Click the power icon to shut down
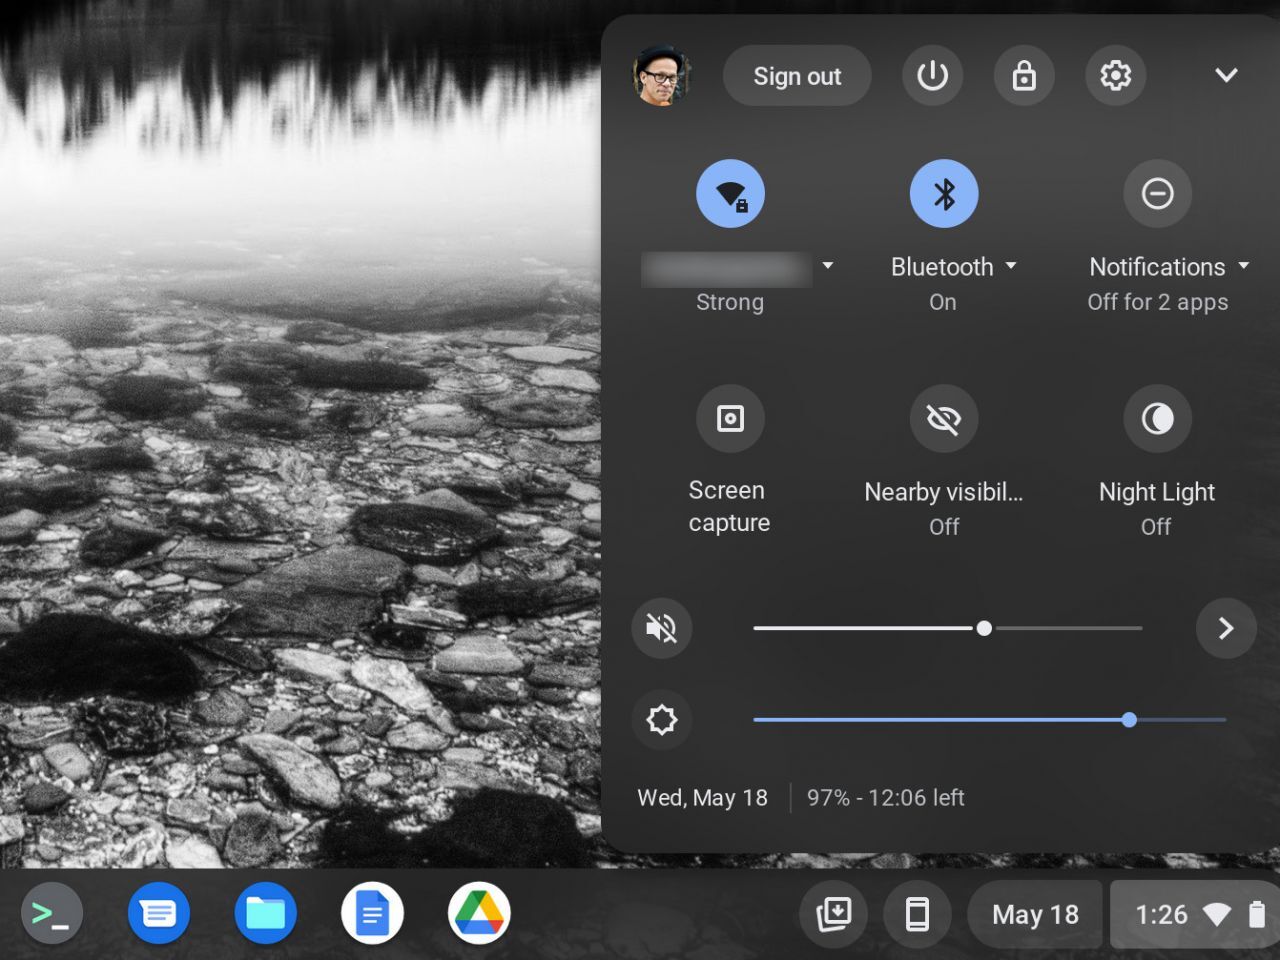Viewport: 1280px width, 960px height. click(931, 75)
